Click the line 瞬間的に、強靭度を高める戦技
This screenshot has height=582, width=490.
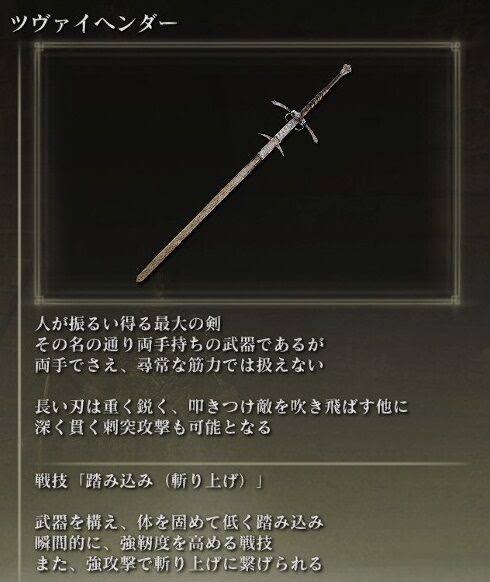coord(154,543)
